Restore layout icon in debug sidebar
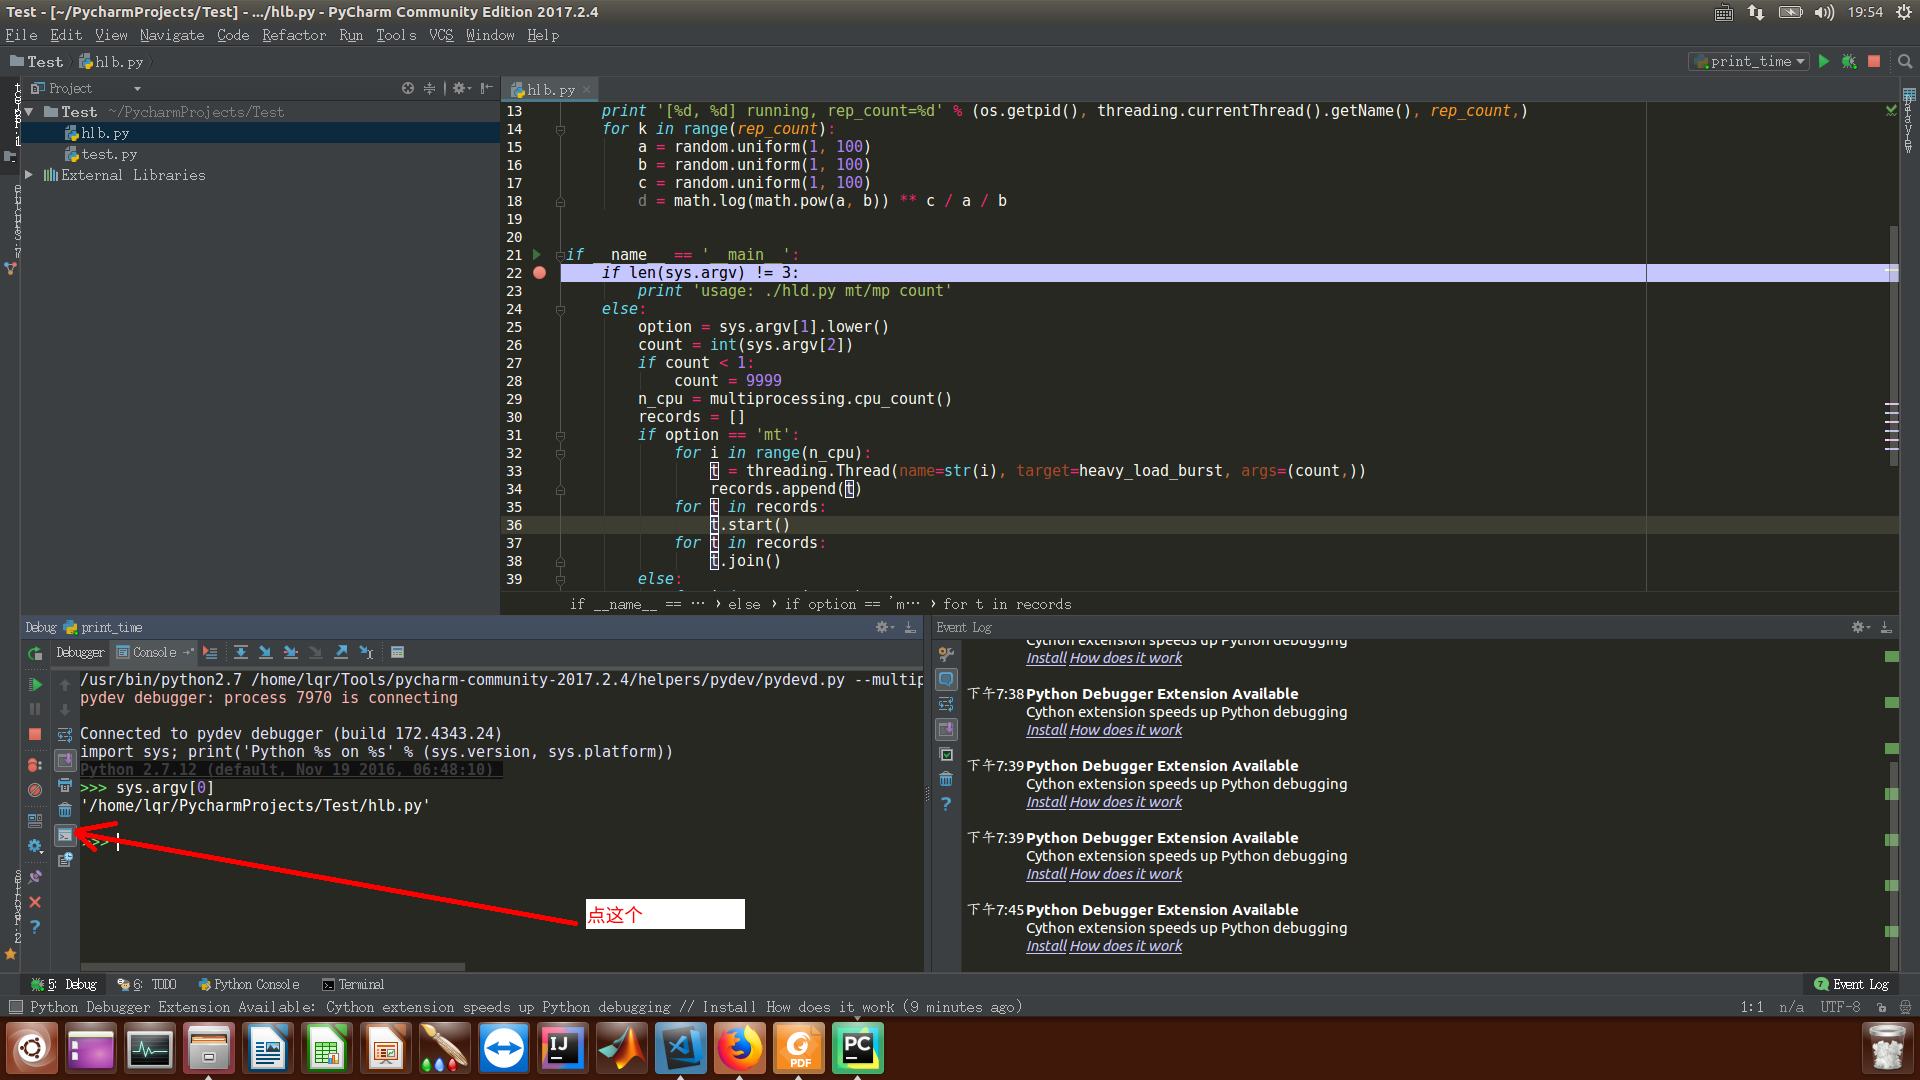 pos(35,821)
